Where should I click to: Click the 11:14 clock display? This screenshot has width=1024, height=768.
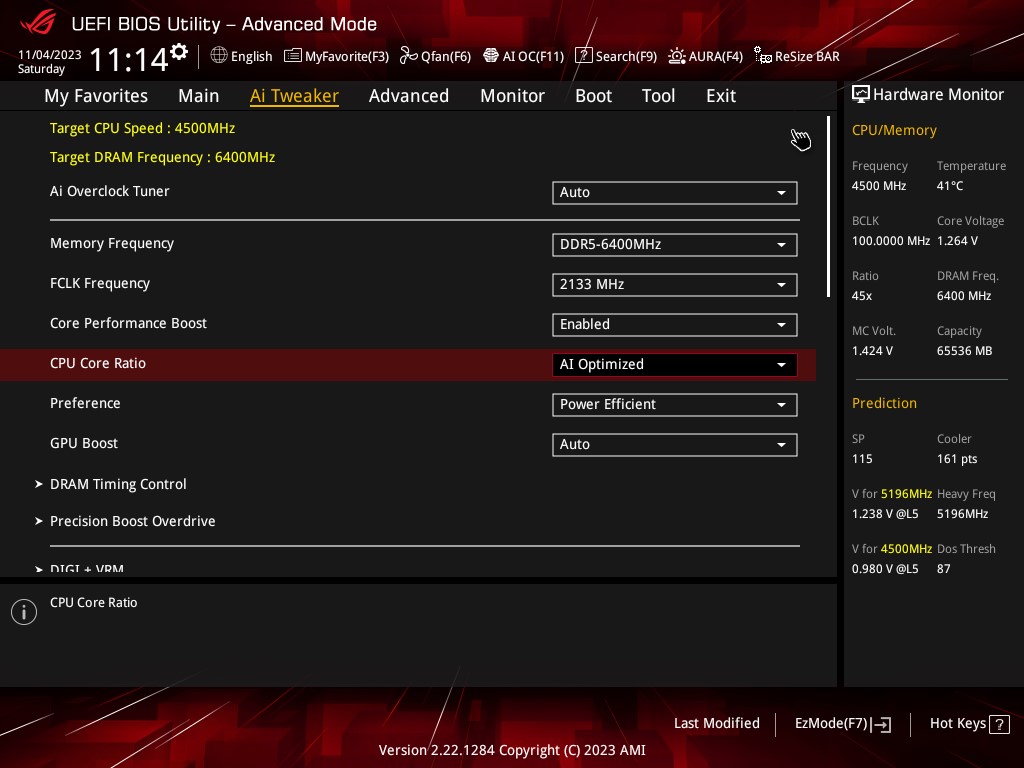click(x=129, y=60)
